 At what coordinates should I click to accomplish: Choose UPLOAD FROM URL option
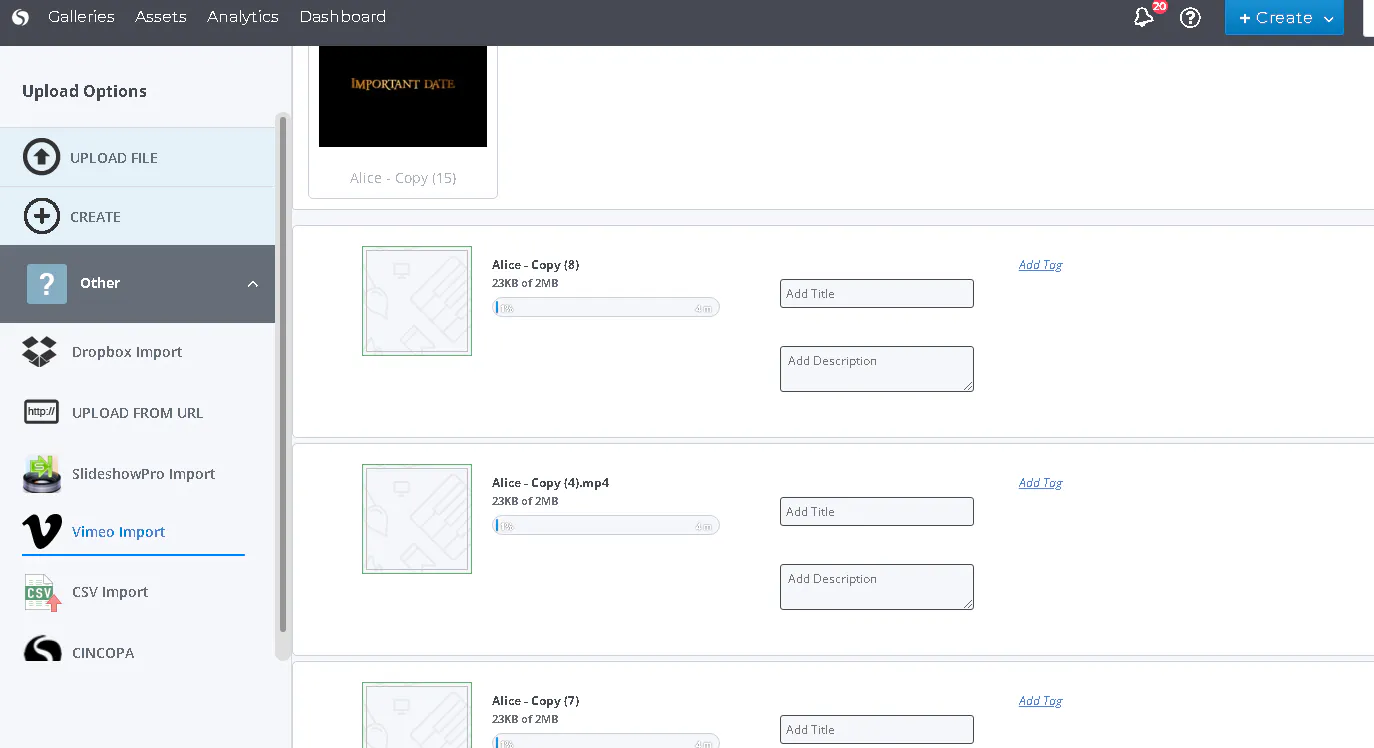point(138,413)
